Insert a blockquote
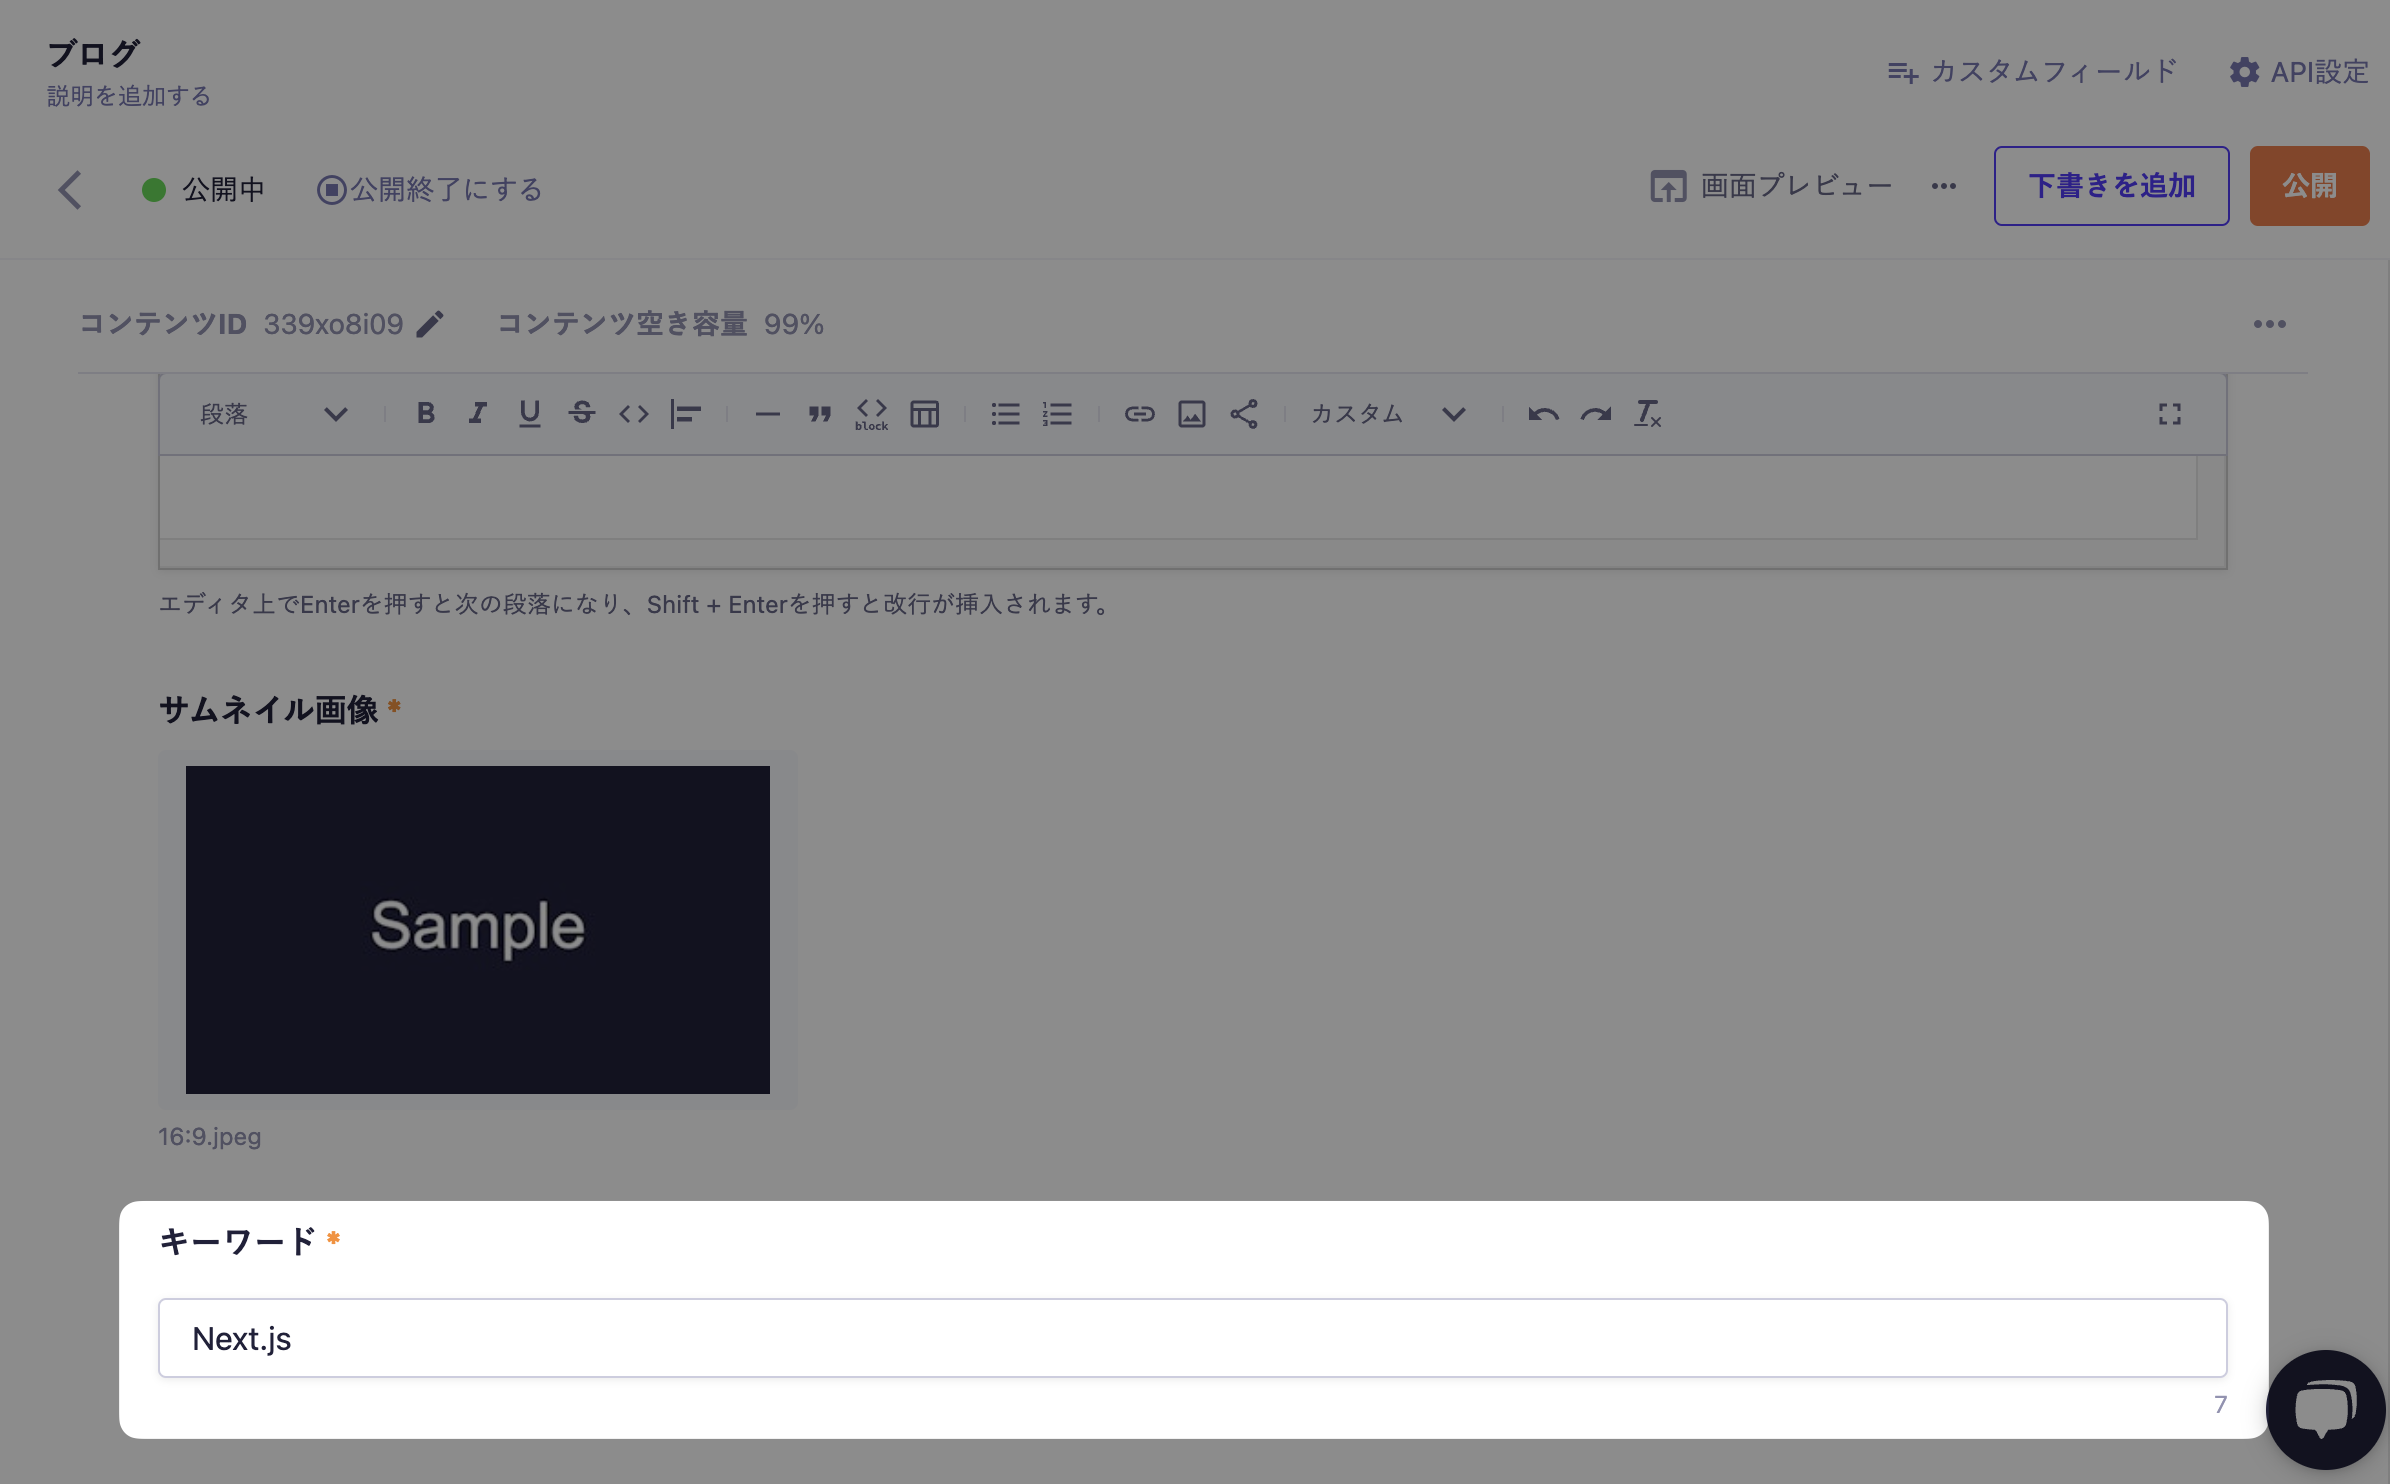 [x=818, y=413]
